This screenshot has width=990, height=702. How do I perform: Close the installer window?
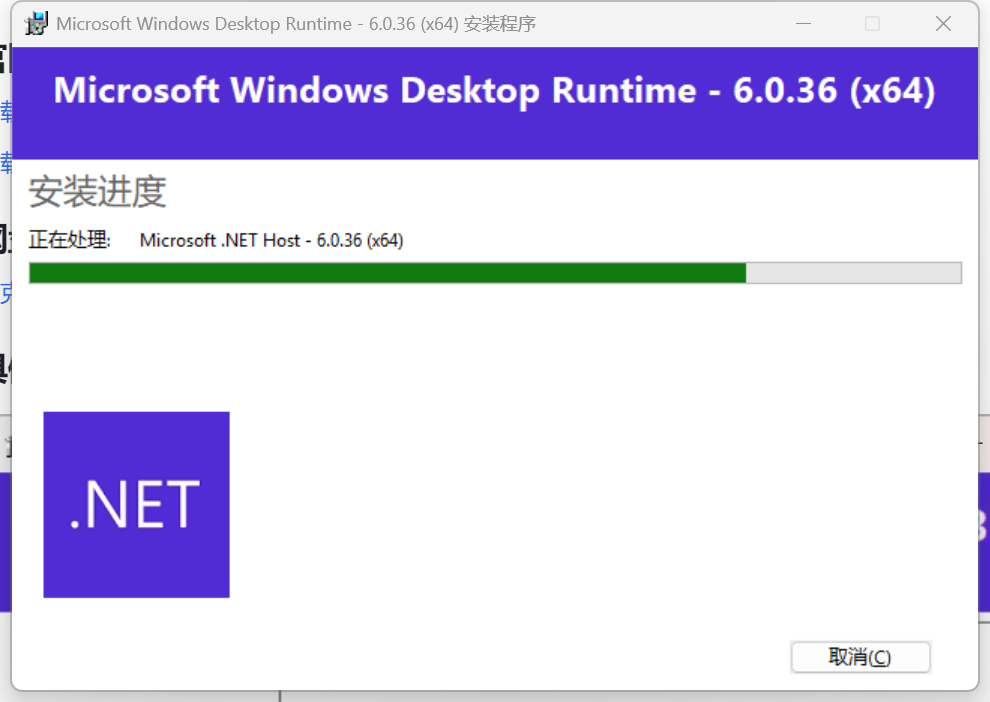pyautogui.click(x=943, y=24)
